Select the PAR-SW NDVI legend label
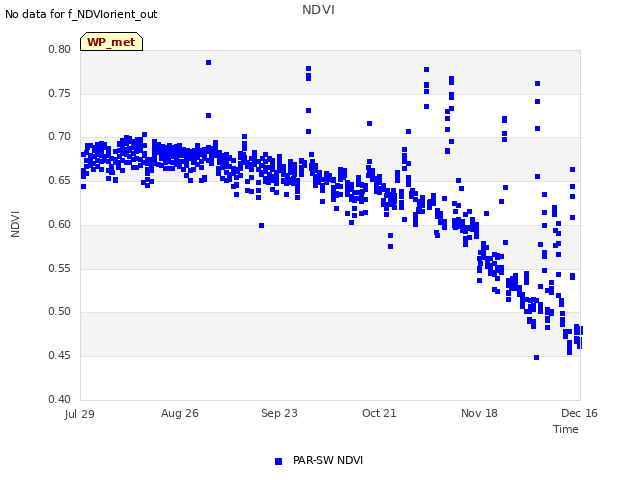This screenshot has width=640, height=480. (328, 460)
